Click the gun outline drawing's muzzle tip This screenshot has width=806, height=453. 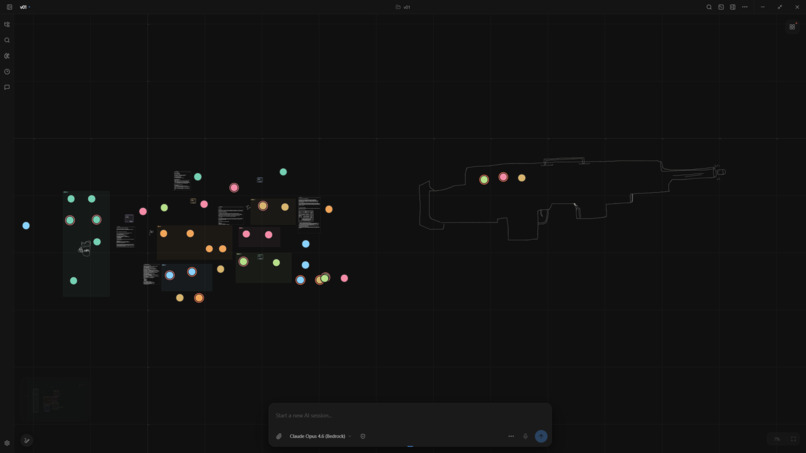(x=721, y=172)
